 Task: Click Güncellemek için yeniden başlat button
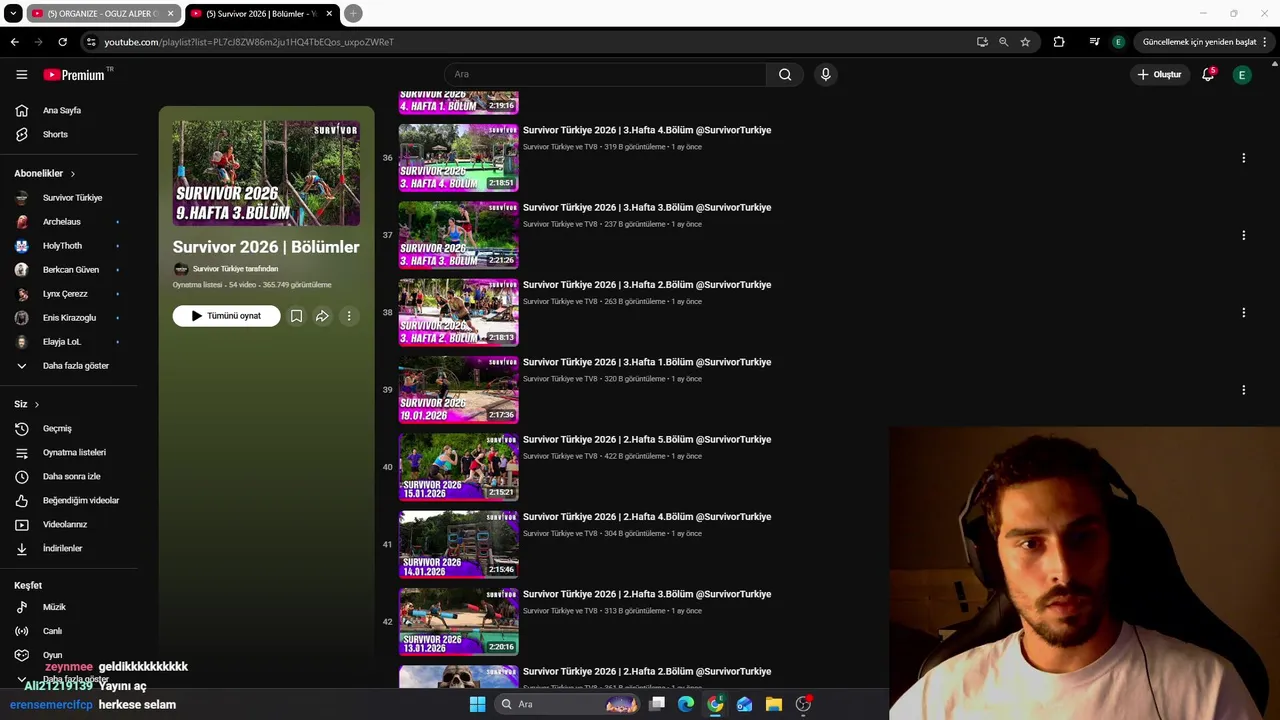pyautogui.click(x=1205, y=42)
